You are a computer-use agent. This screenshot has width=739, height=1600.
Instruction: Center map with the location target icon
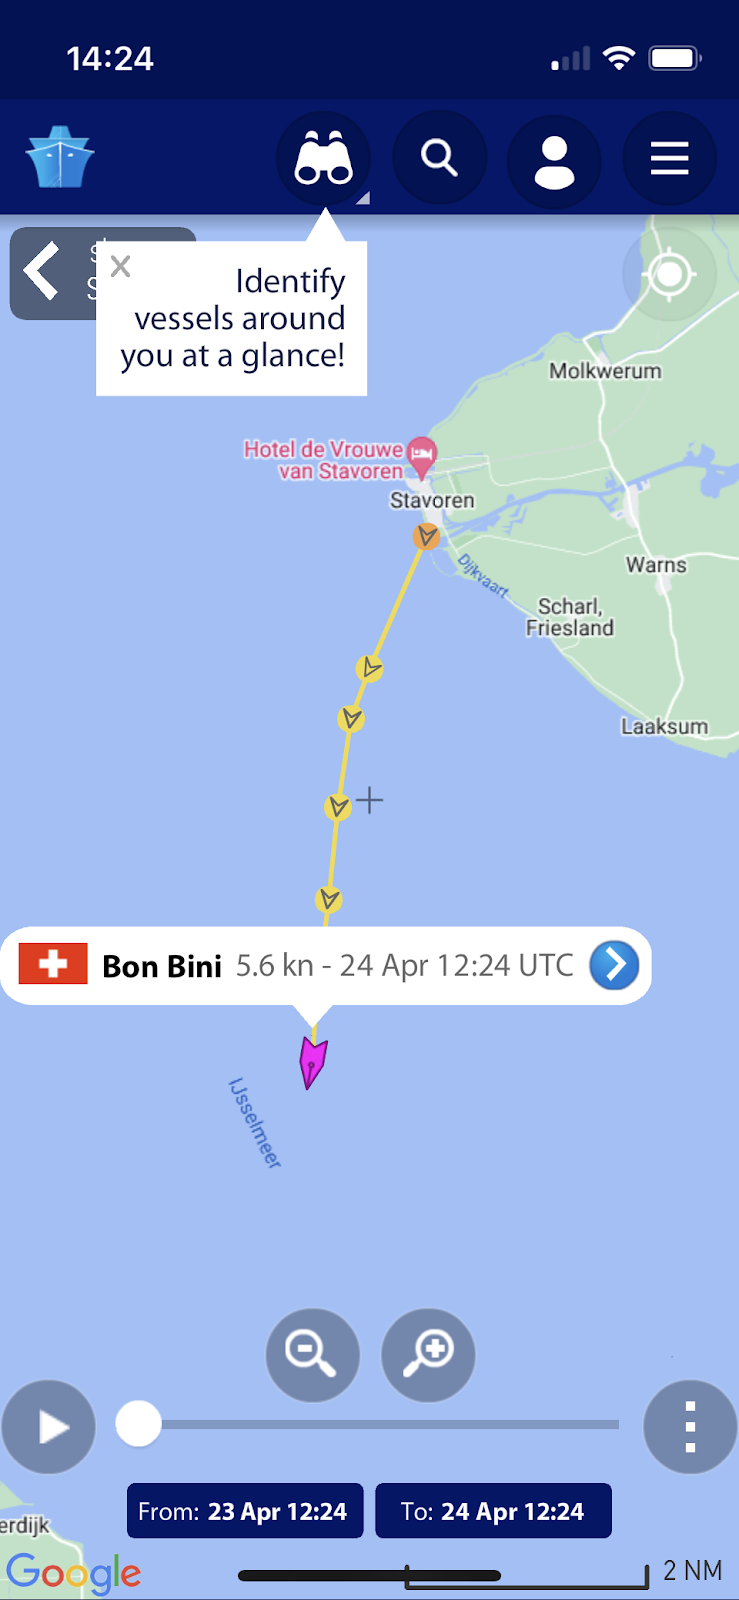[669, 273]
